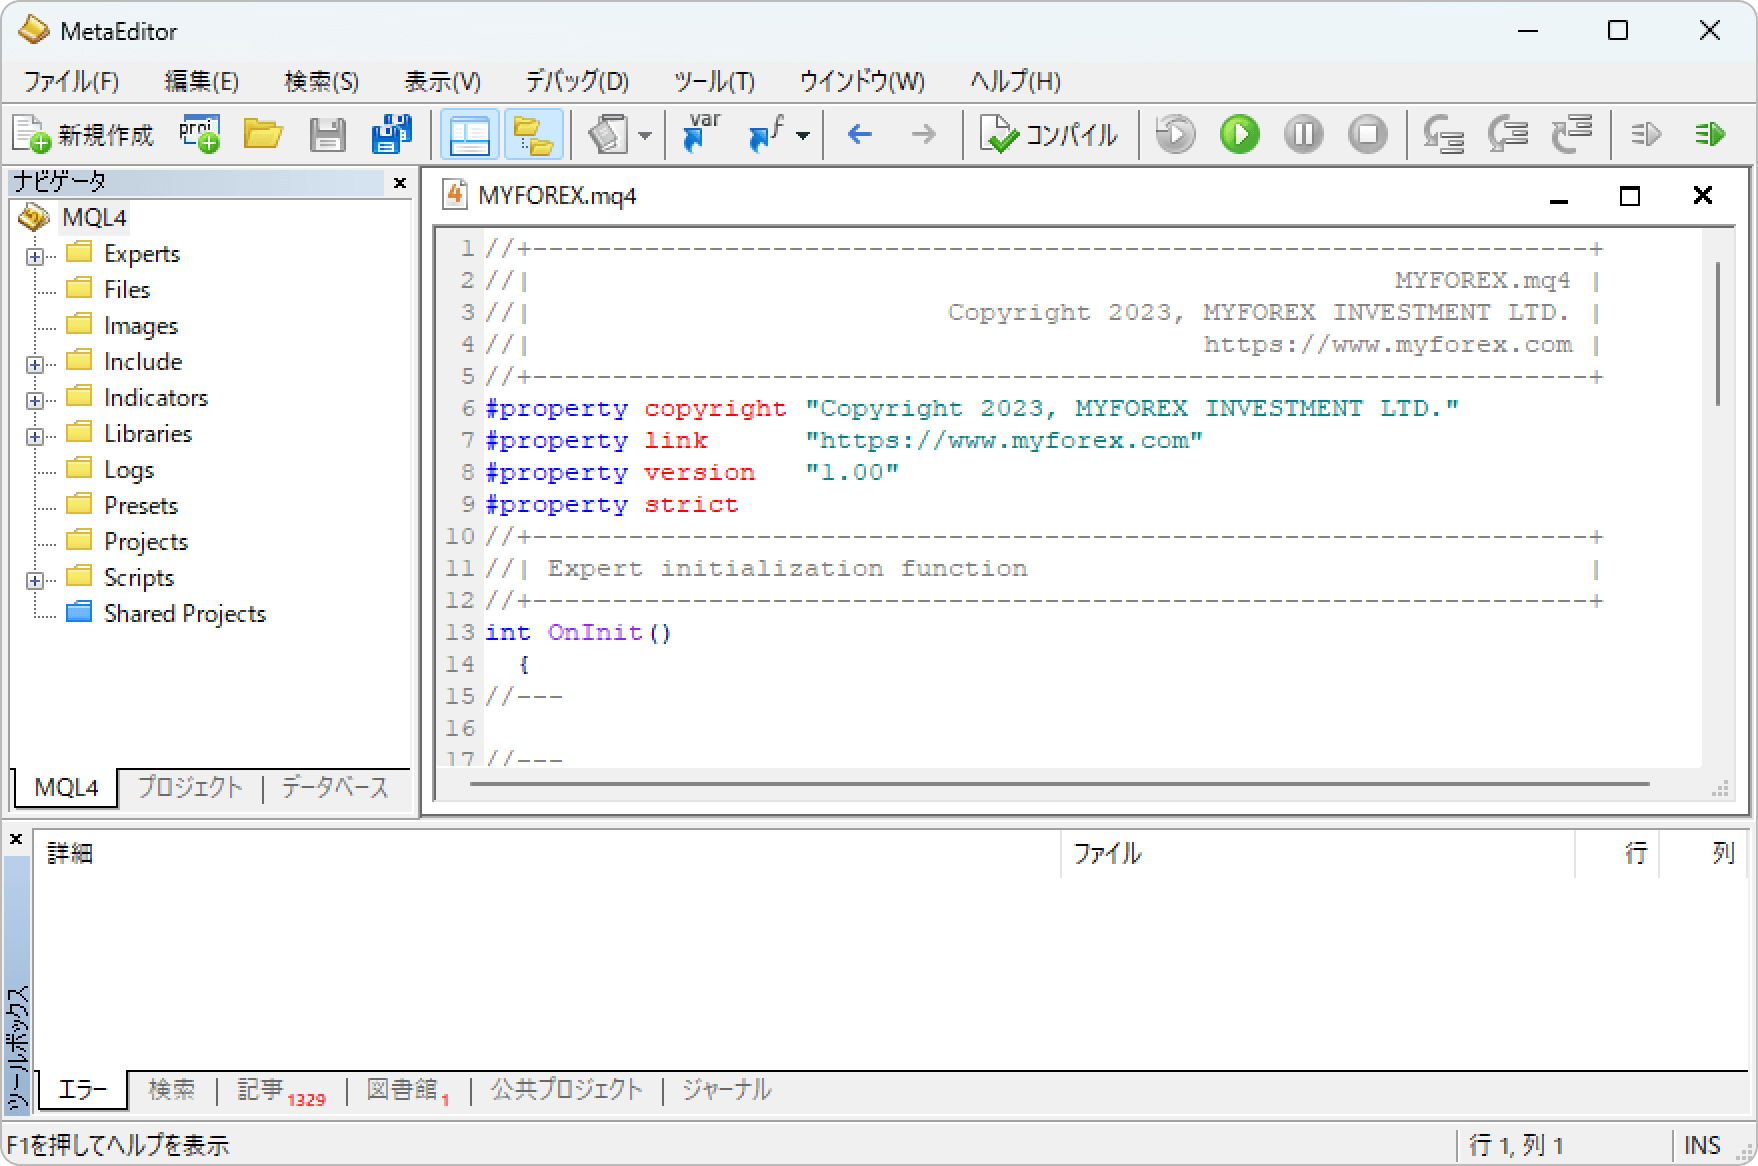Select the Presets folder
The height and width of the screenshot is (1166, 1758).
coord(141,505)
